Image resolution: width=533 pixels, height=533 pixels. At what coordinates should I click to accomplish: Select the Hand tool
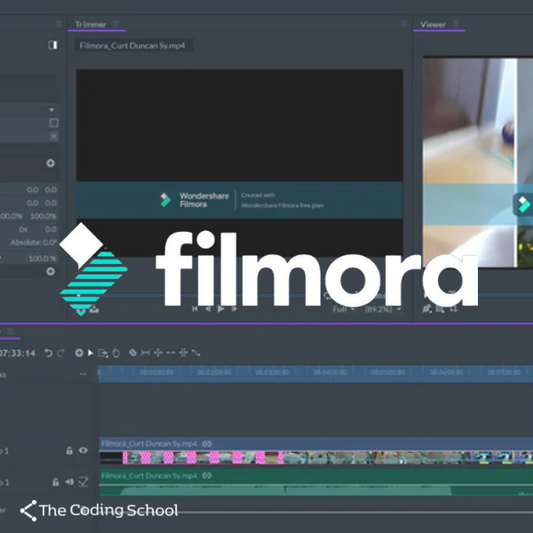pos(116,353)
